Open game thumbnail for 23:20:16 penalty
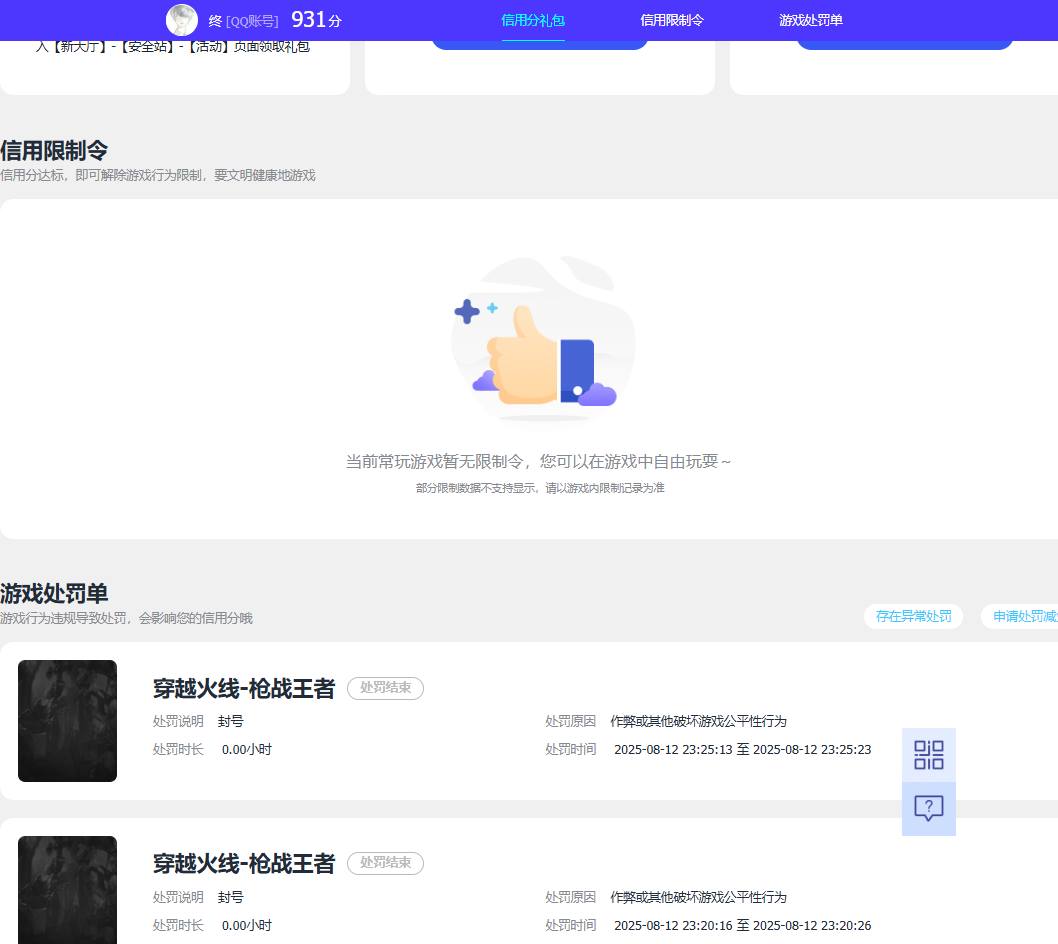The image size is (1058, 944). point(67,890)
